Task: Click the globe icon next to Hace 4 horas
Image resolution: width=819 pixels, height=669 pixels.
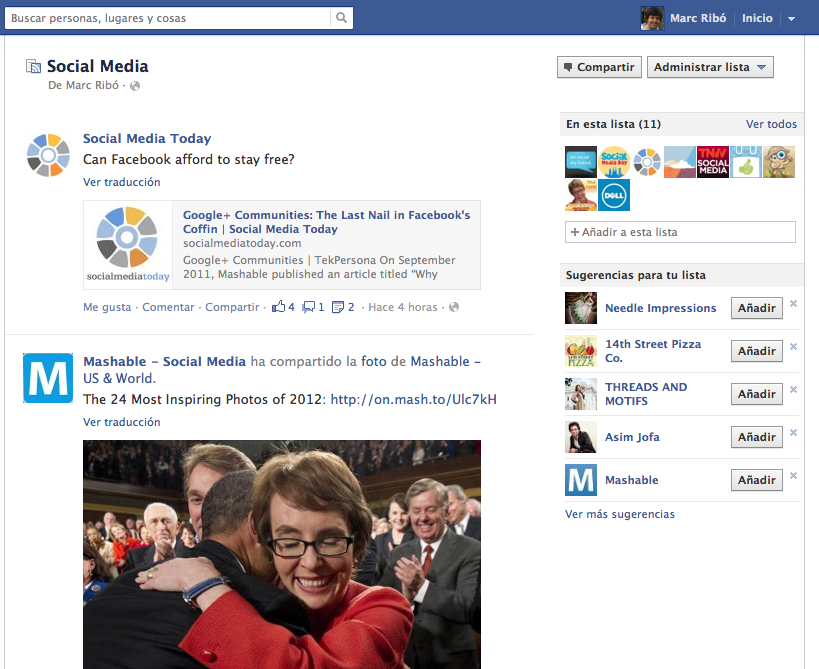Action: click(x=454, y=307)
